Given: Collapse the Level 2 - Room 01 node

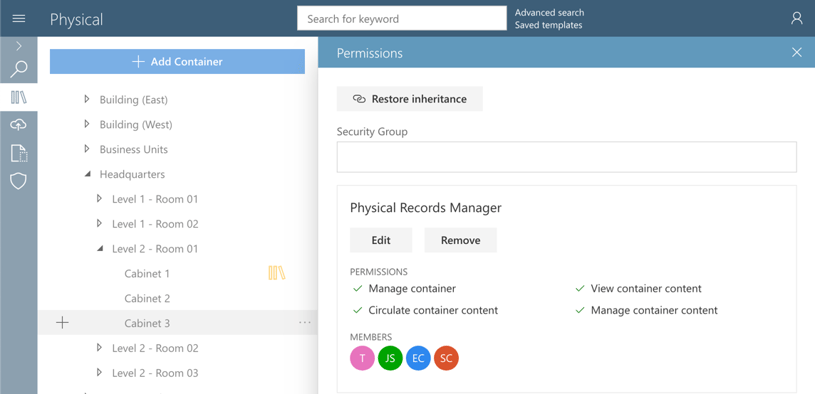Looking at the screenshot, I should click(x=100, y=249).
